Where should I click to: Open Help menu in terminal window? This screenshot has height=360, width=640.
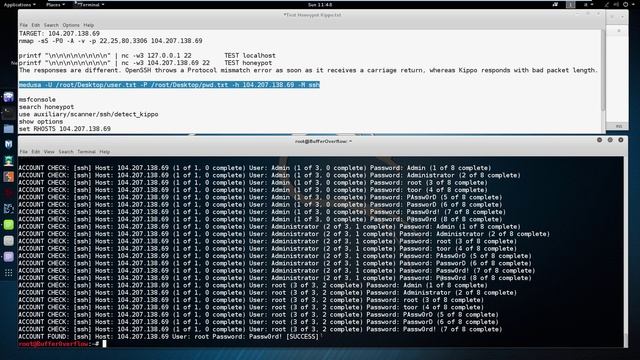(x=104, y=152)
